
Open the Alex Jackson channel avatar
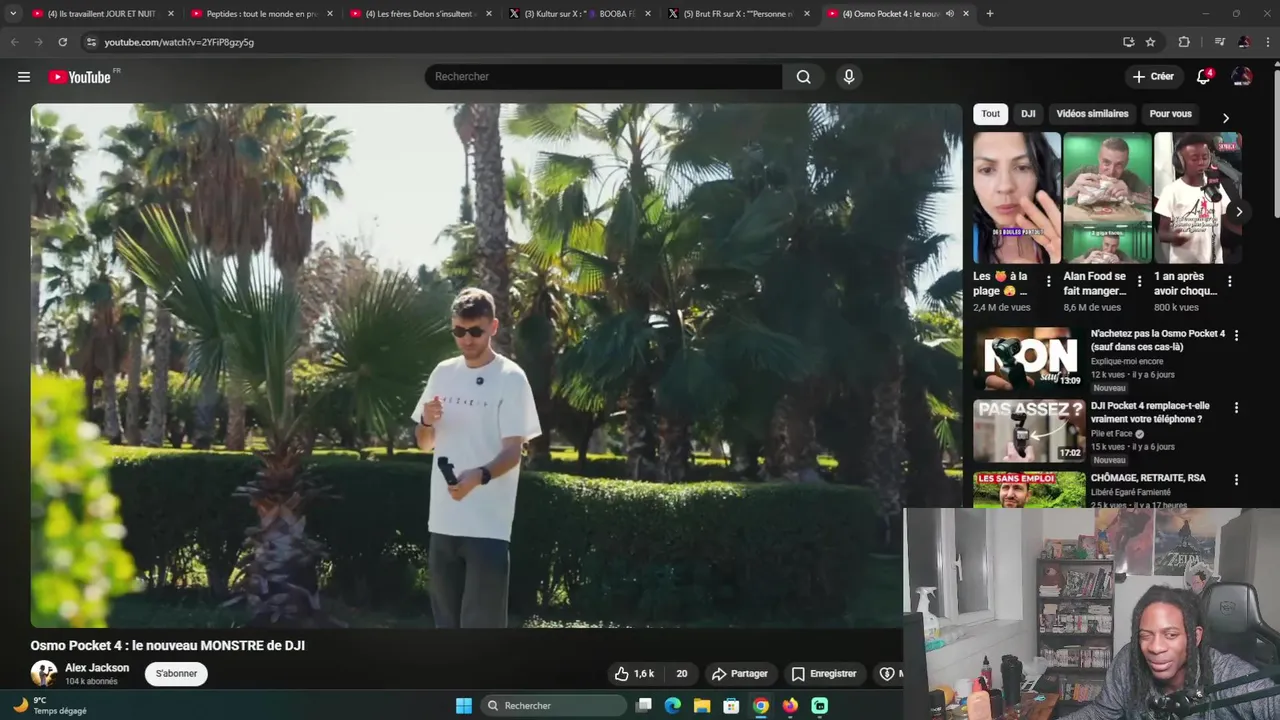tap(43, 674)
